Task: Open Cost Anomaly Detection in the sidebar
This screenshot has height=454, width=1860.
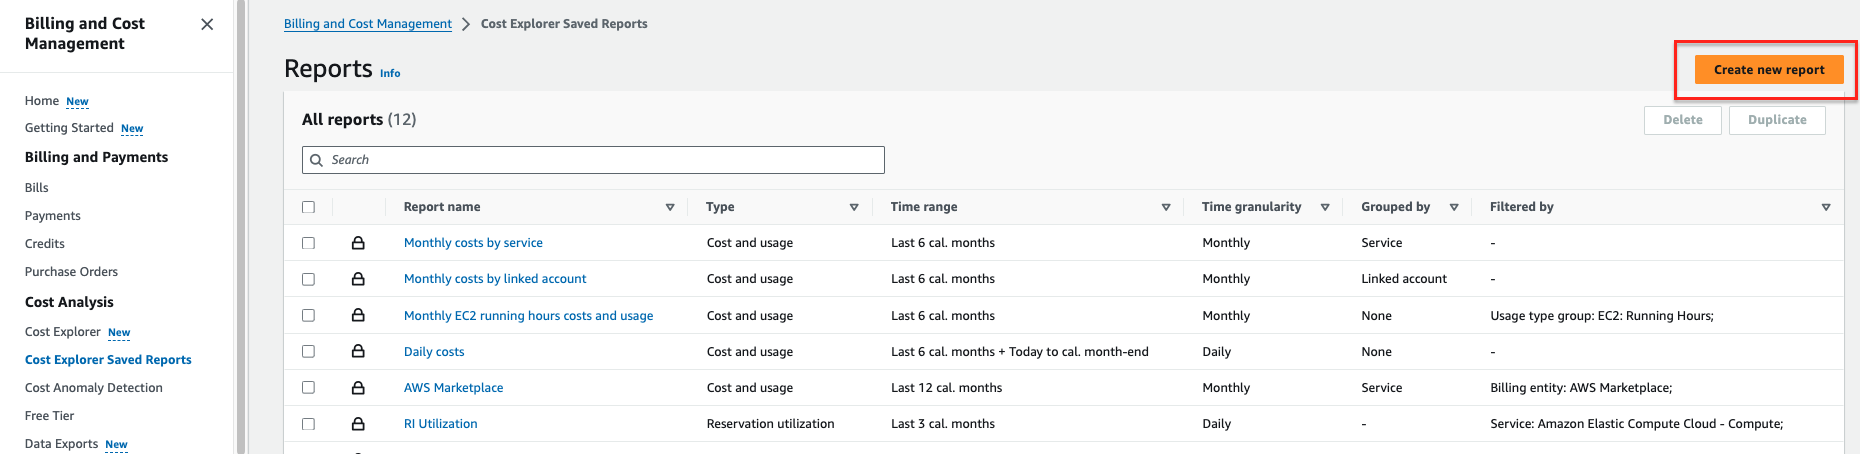Action: (94, 388)
